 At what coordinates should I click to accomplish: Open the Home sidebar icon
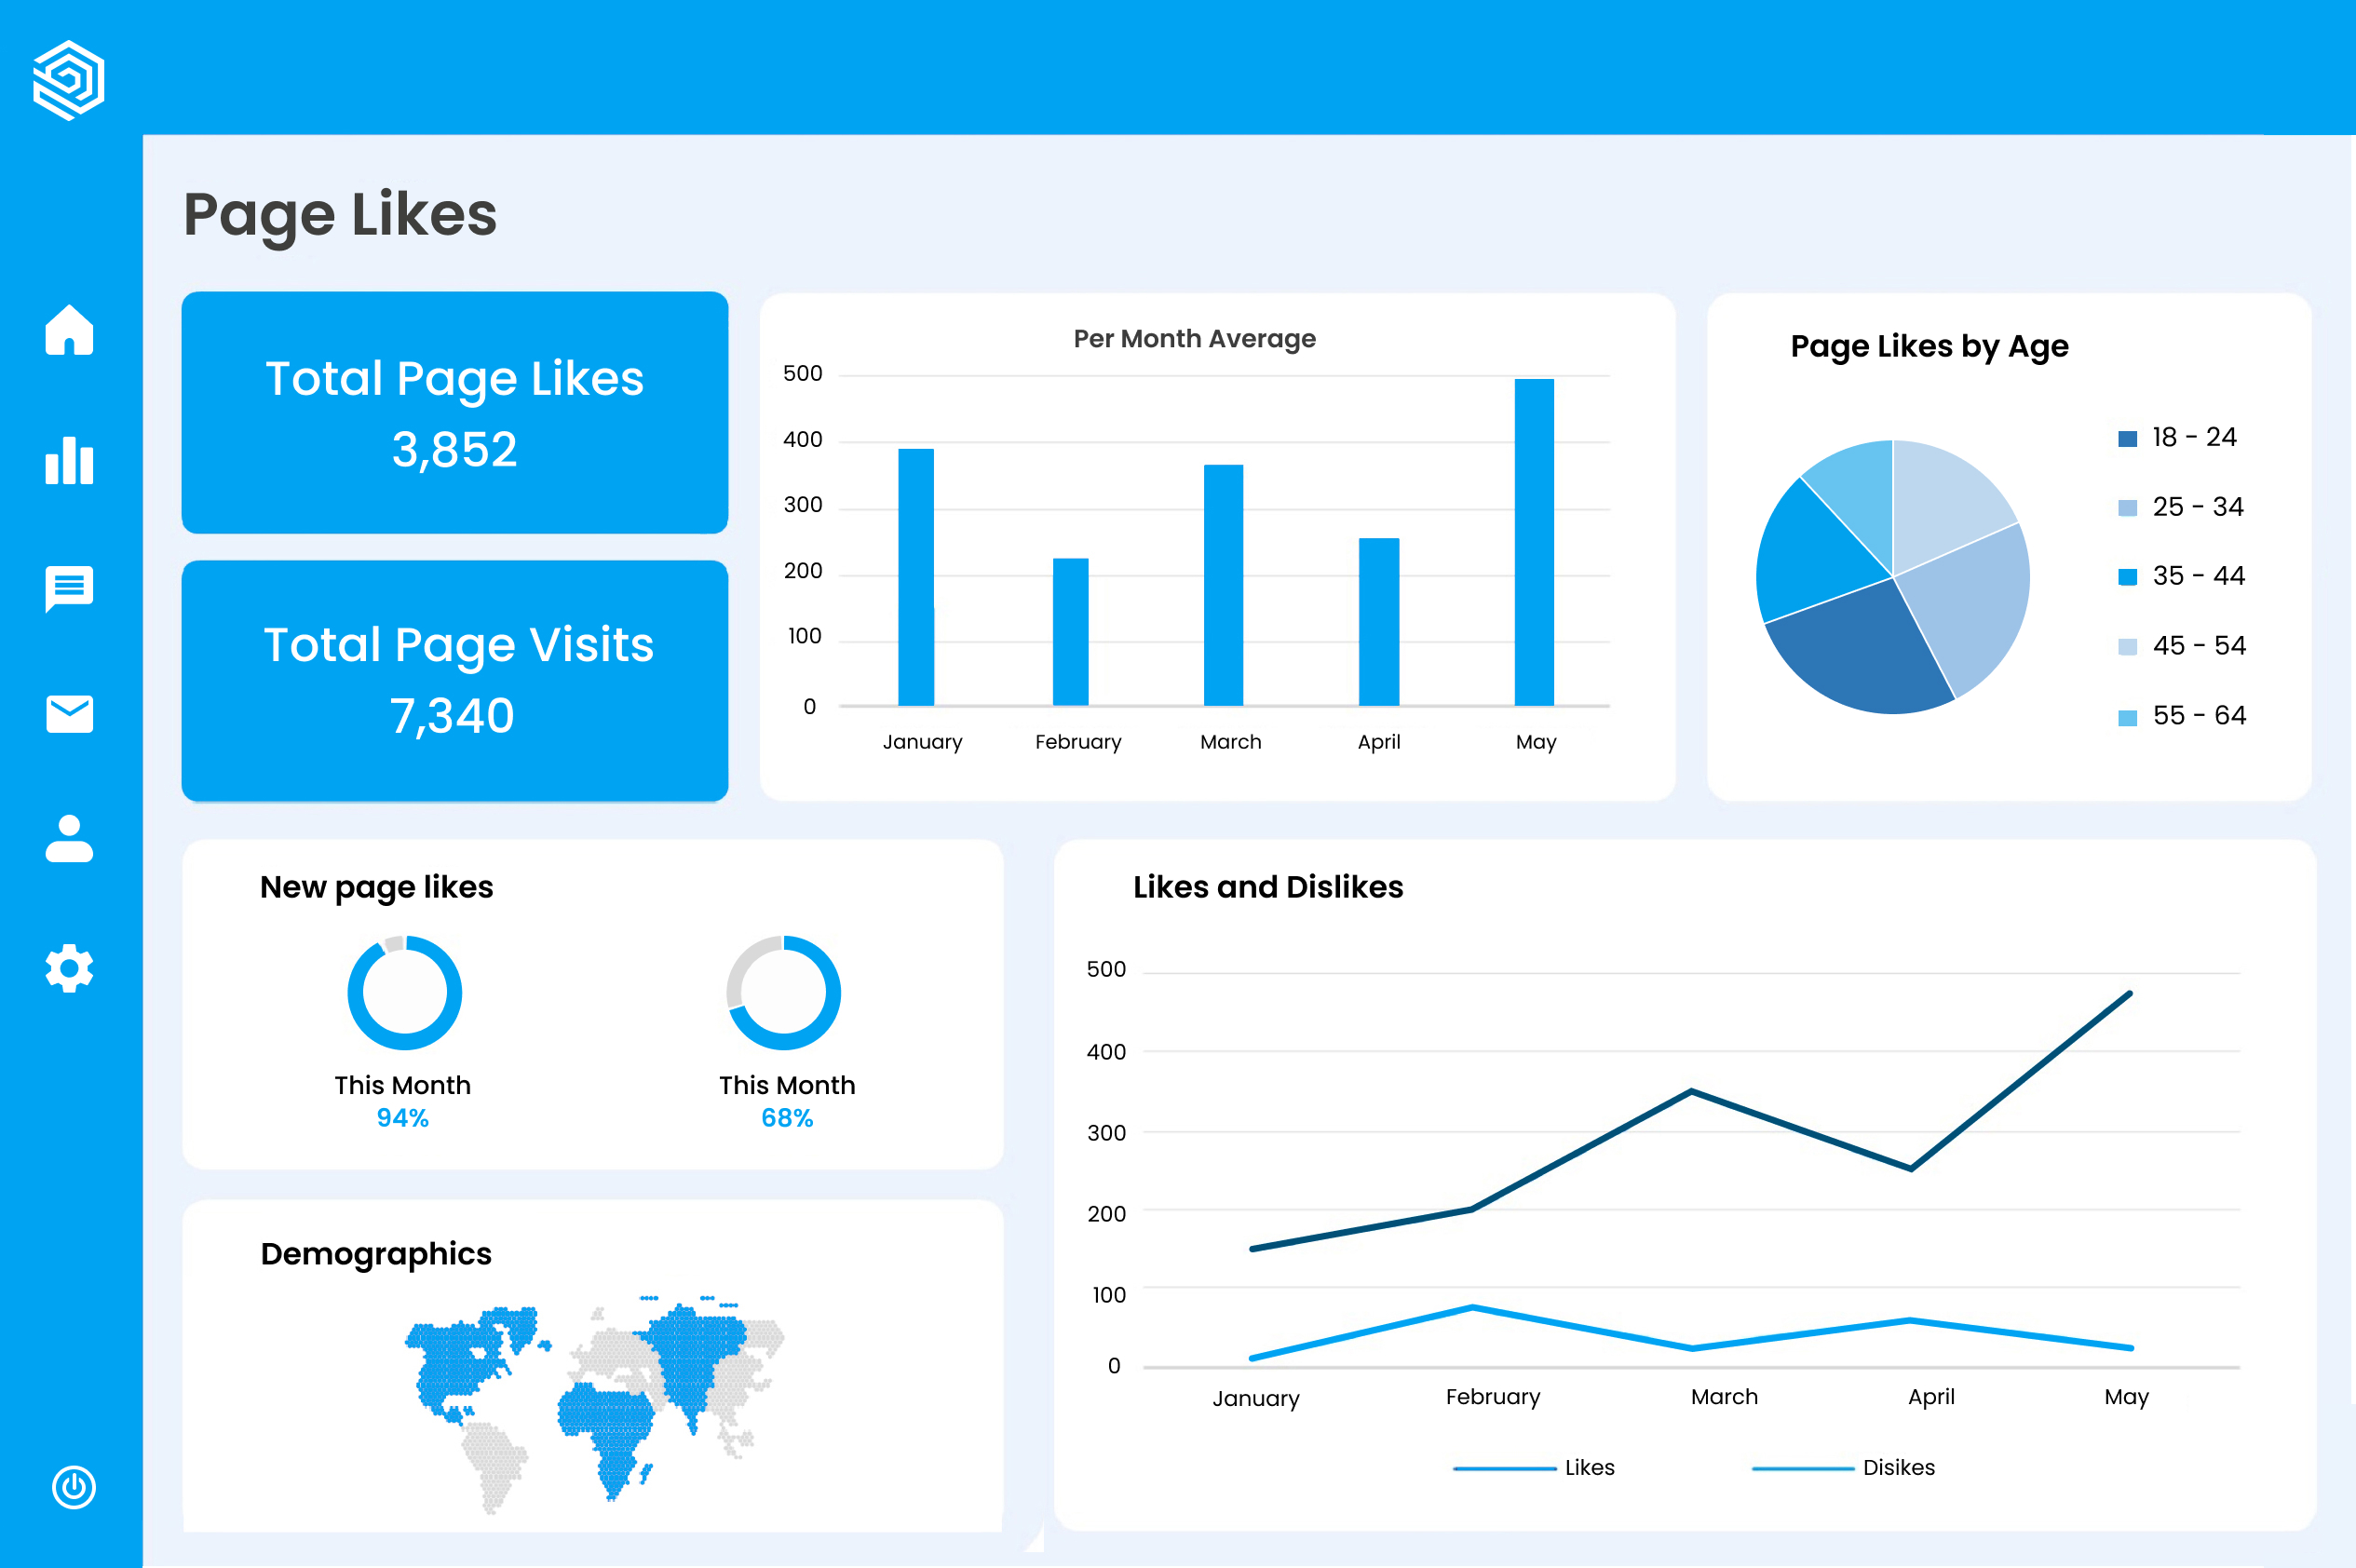69,329
